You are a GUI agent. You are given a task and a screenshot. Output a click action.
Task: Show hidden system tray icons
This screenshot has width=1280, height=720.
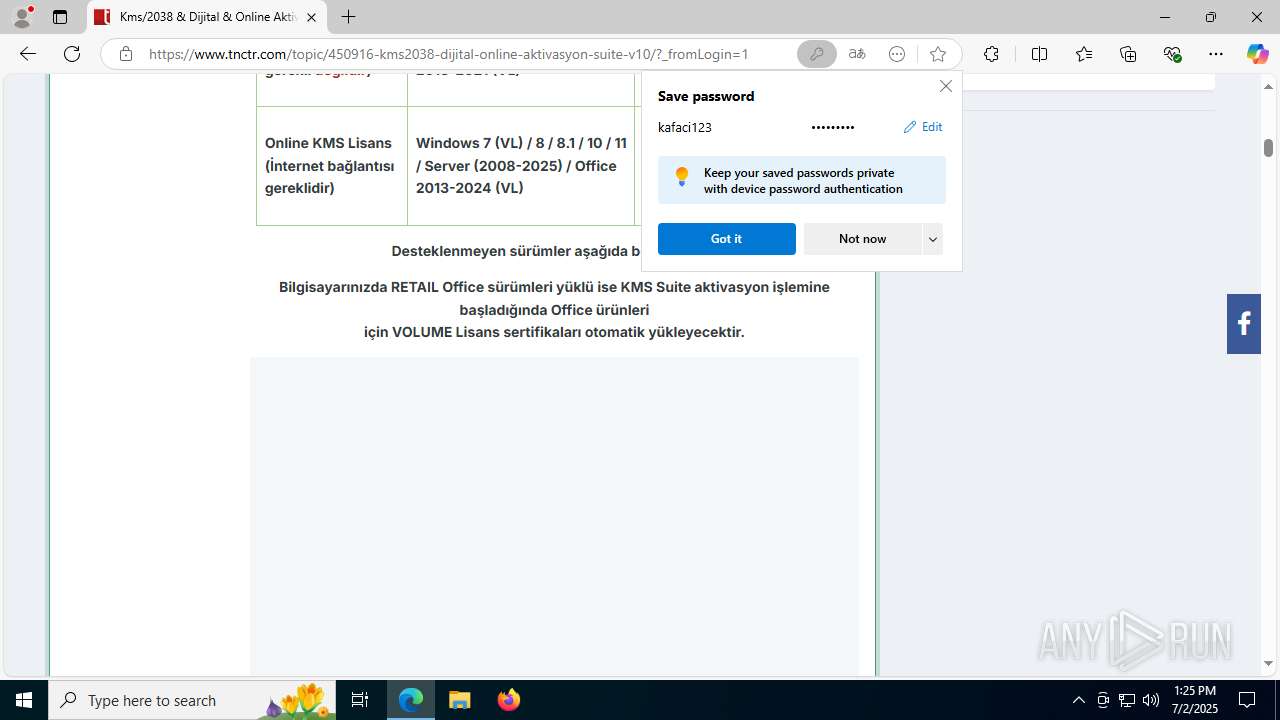pos(1078,700)
